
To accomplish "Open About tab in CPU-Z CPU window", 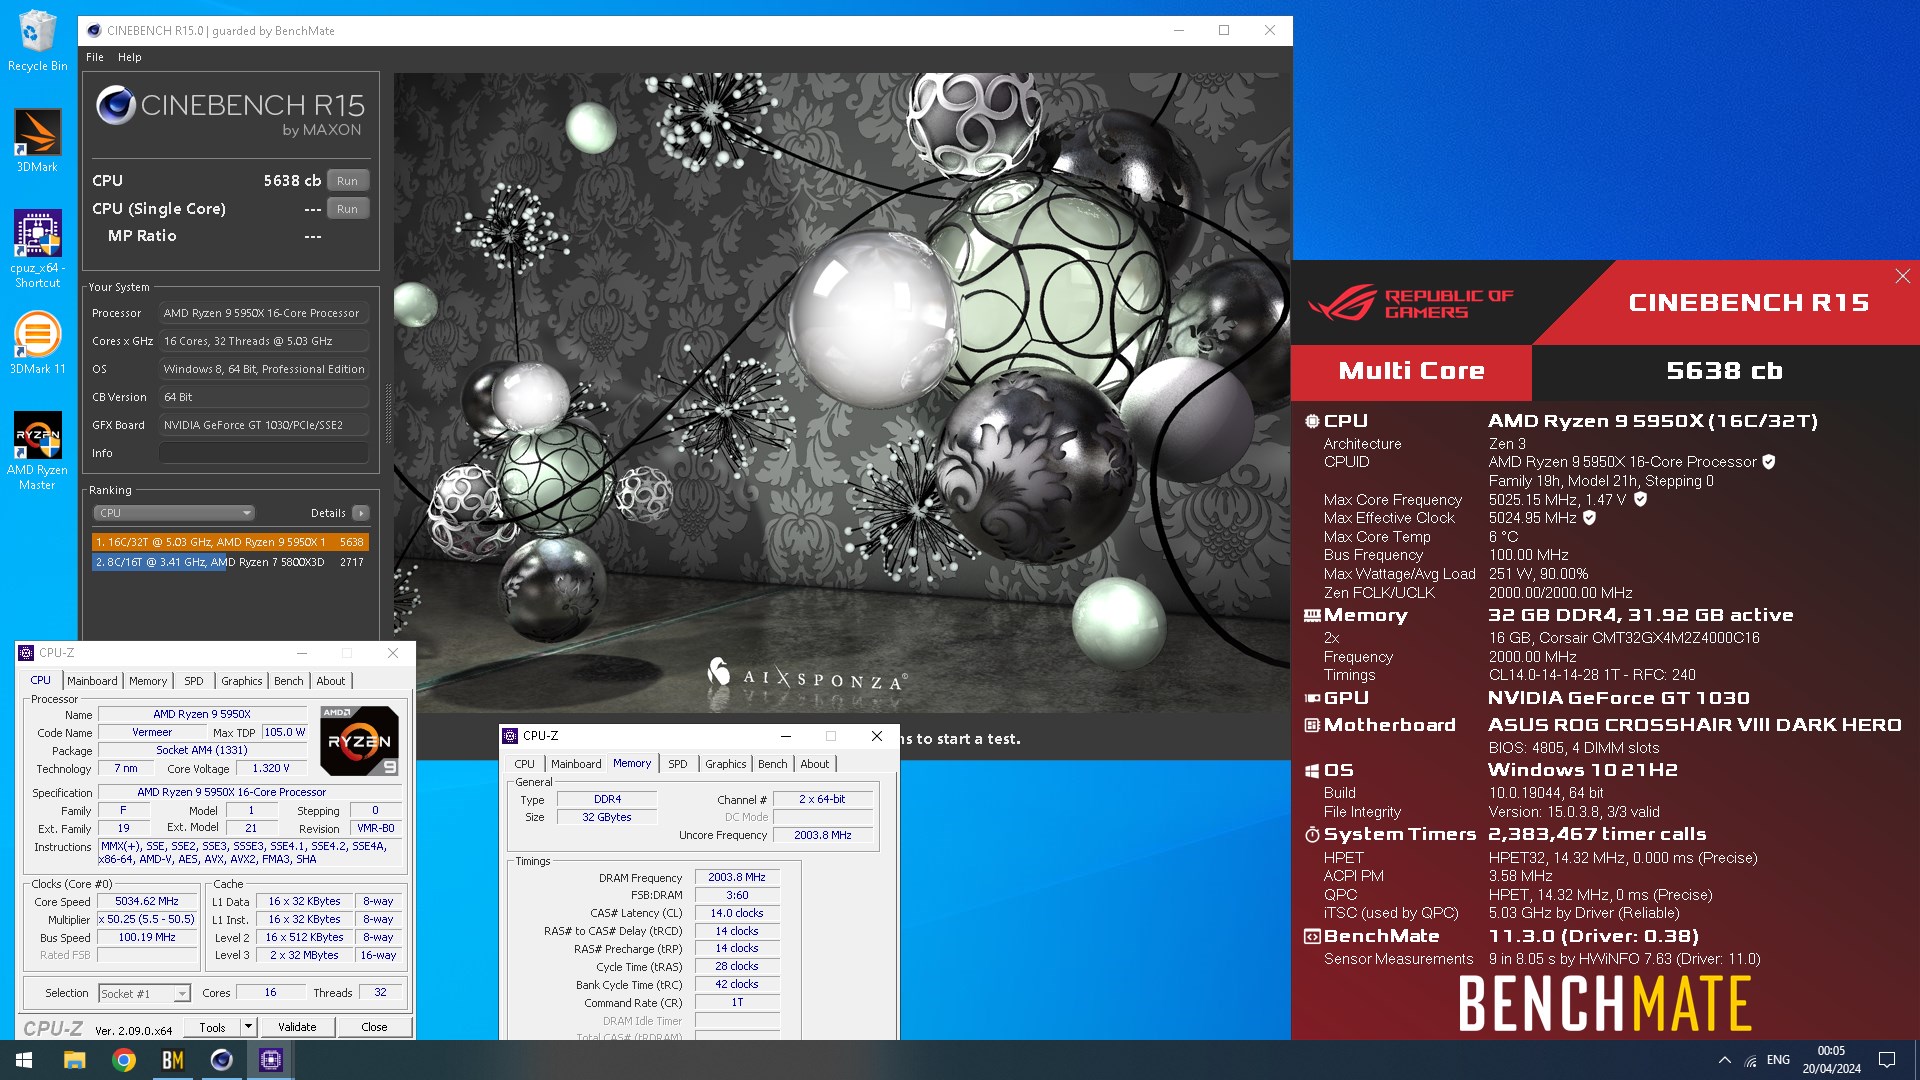I will [331, 681].
